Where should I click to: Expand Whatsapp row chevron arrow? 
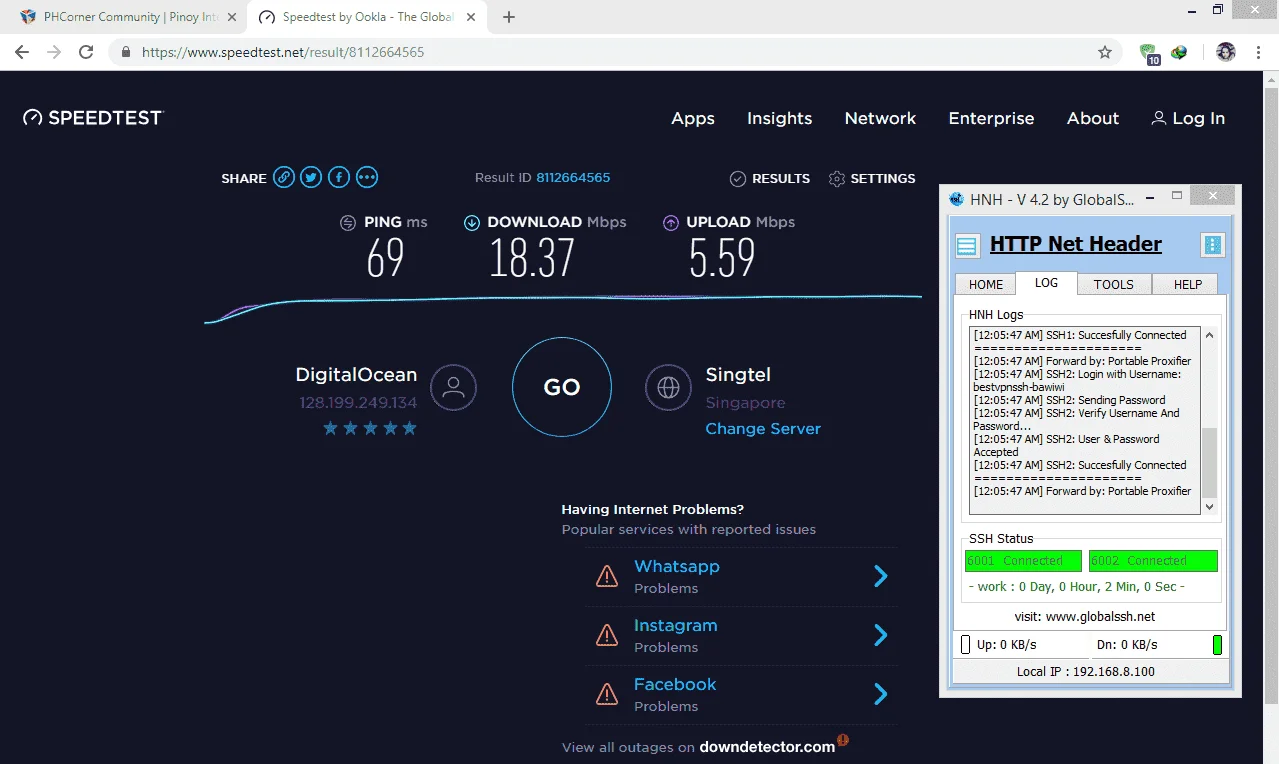pyautogui.click(x=881, y=576)
